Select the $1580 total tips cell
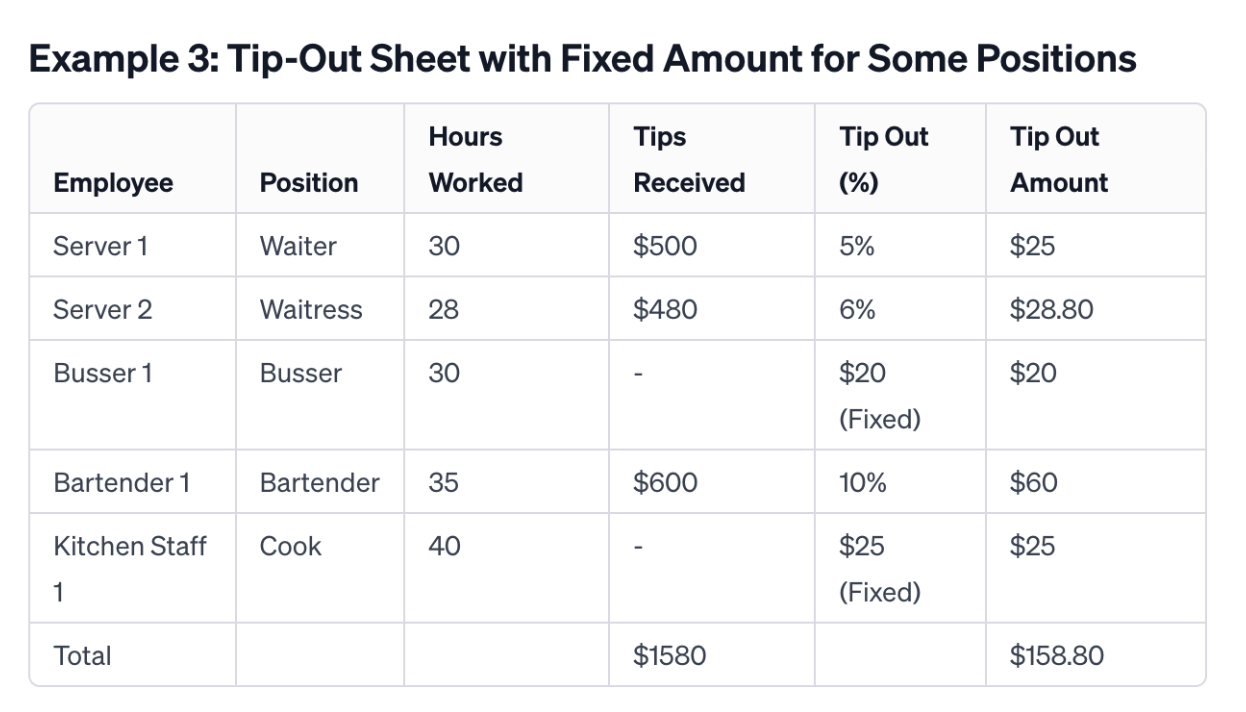Screen dimensions: 1246x712 (x=670, y=656)
